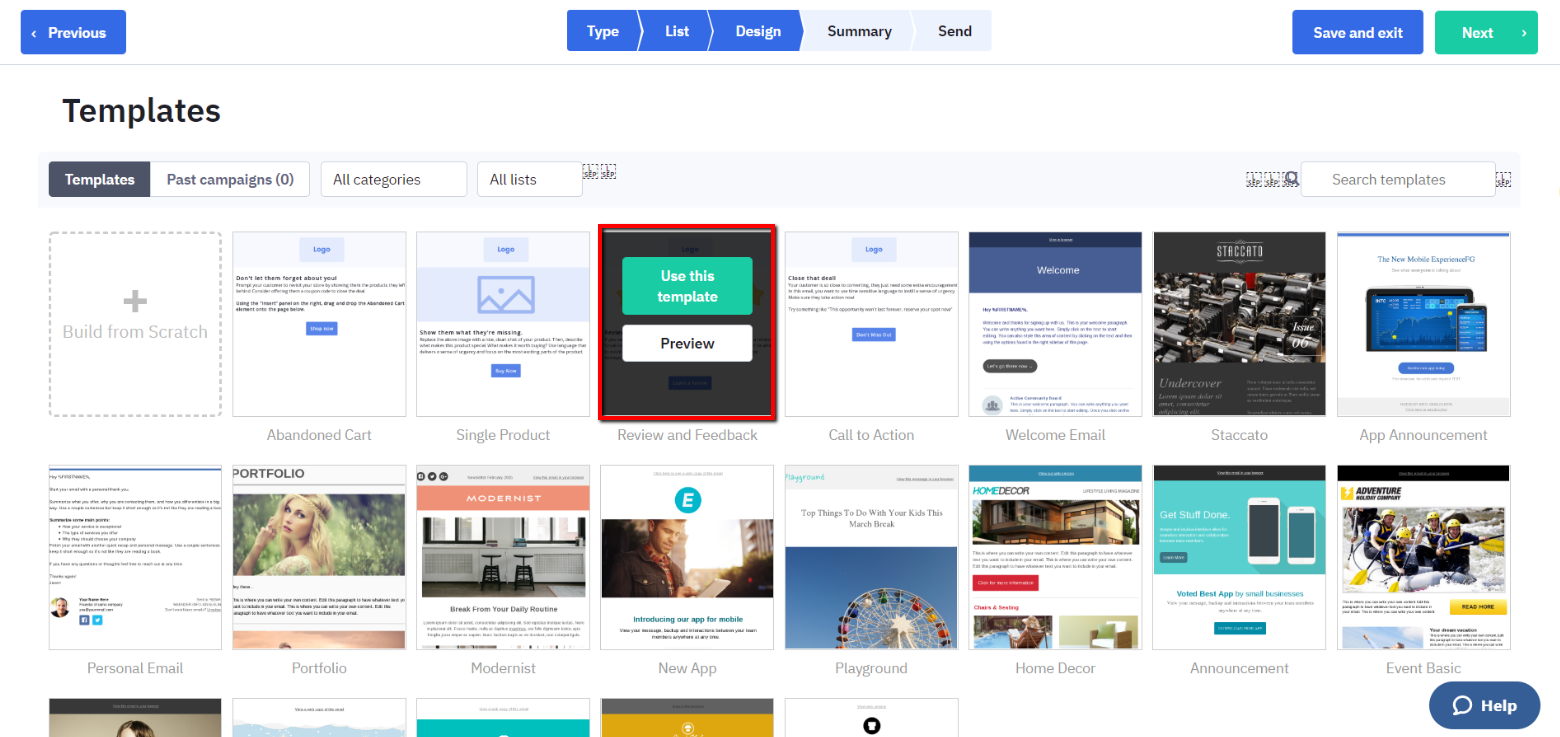This screenshot has height=737, width=1560.
Task: Select the Templates tab
Action: (99, 179)
